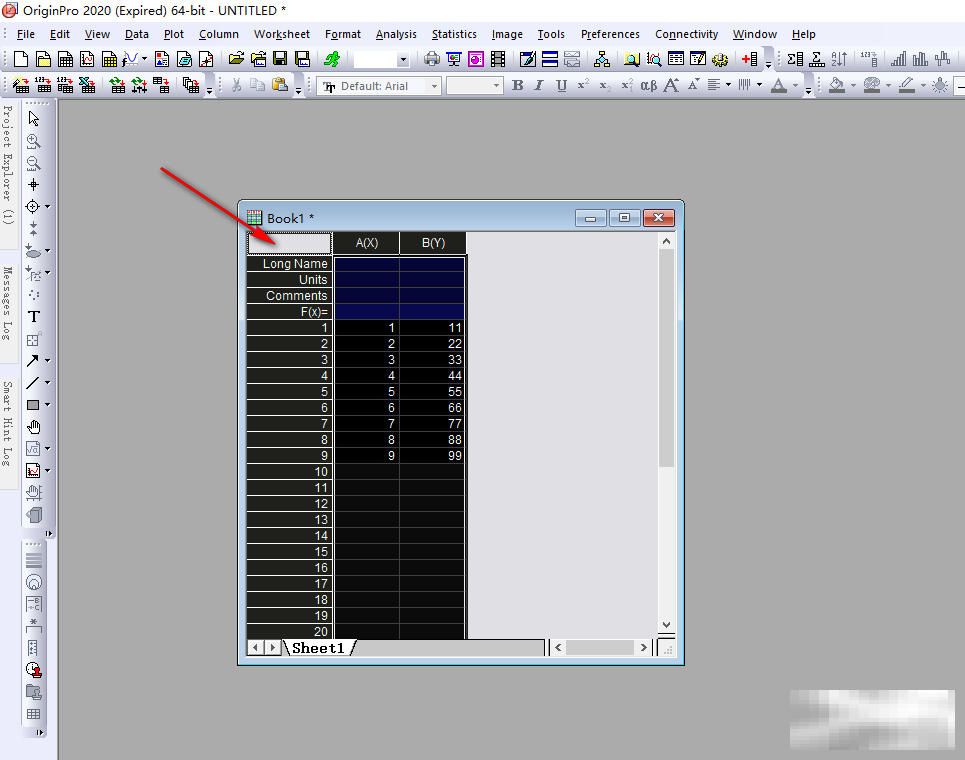Toggle Underline text formatting
This screenshot has height=760, width=965.
click(x=561, y=86)
